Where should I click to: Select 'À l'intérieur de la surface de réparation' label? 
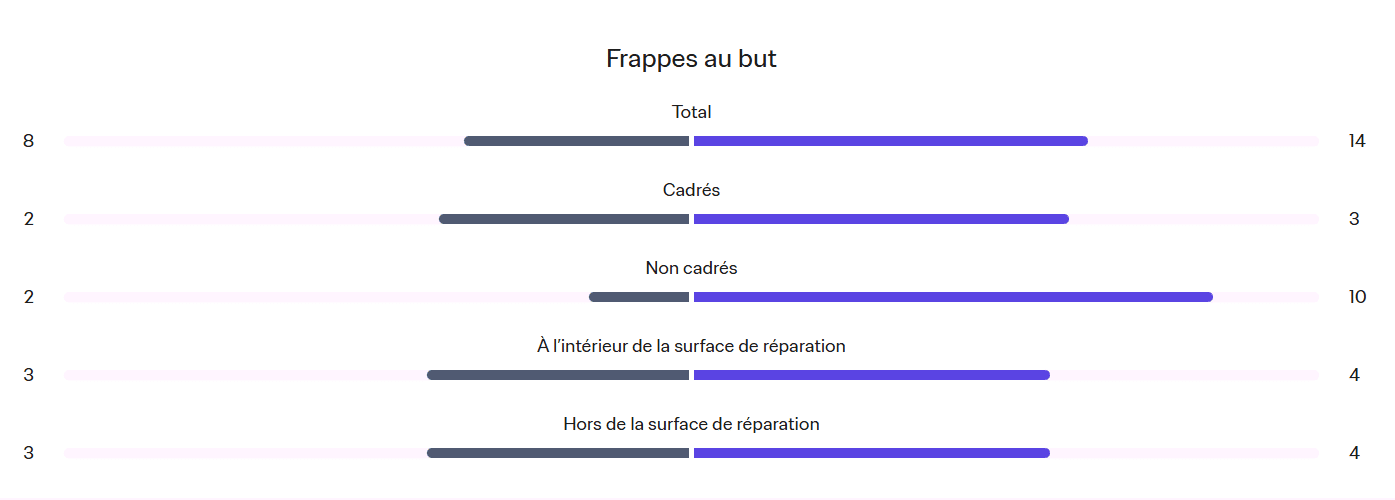(691, 346)
